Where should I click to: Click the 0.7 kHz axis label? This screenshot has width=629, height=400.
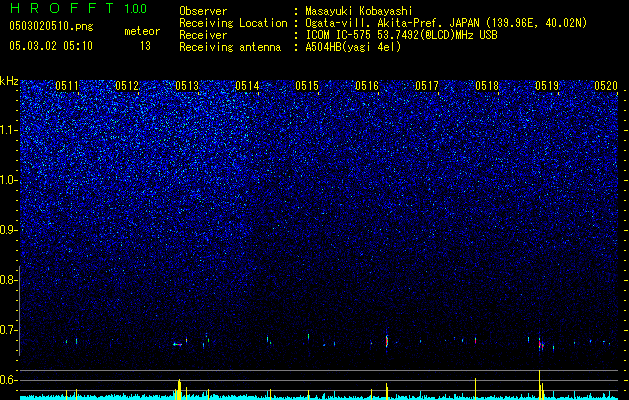click(x=7, y=330)
